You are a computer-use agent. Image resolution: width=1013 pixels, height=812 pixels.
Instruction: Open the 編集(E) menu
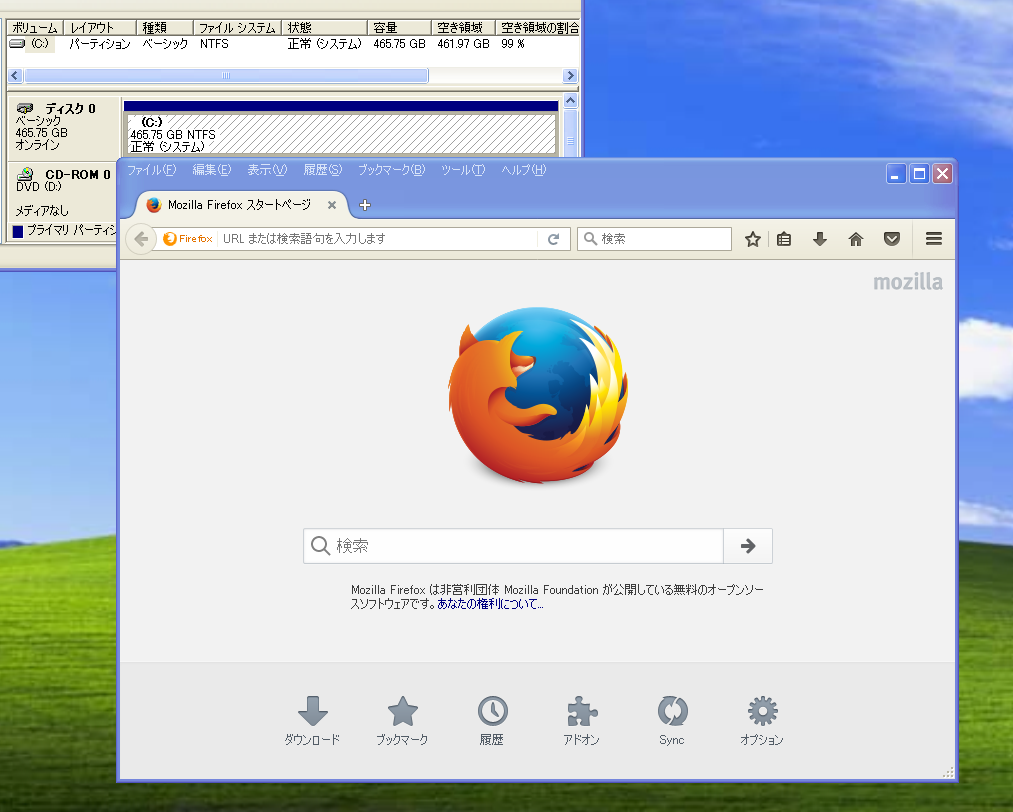coord(212,170)
